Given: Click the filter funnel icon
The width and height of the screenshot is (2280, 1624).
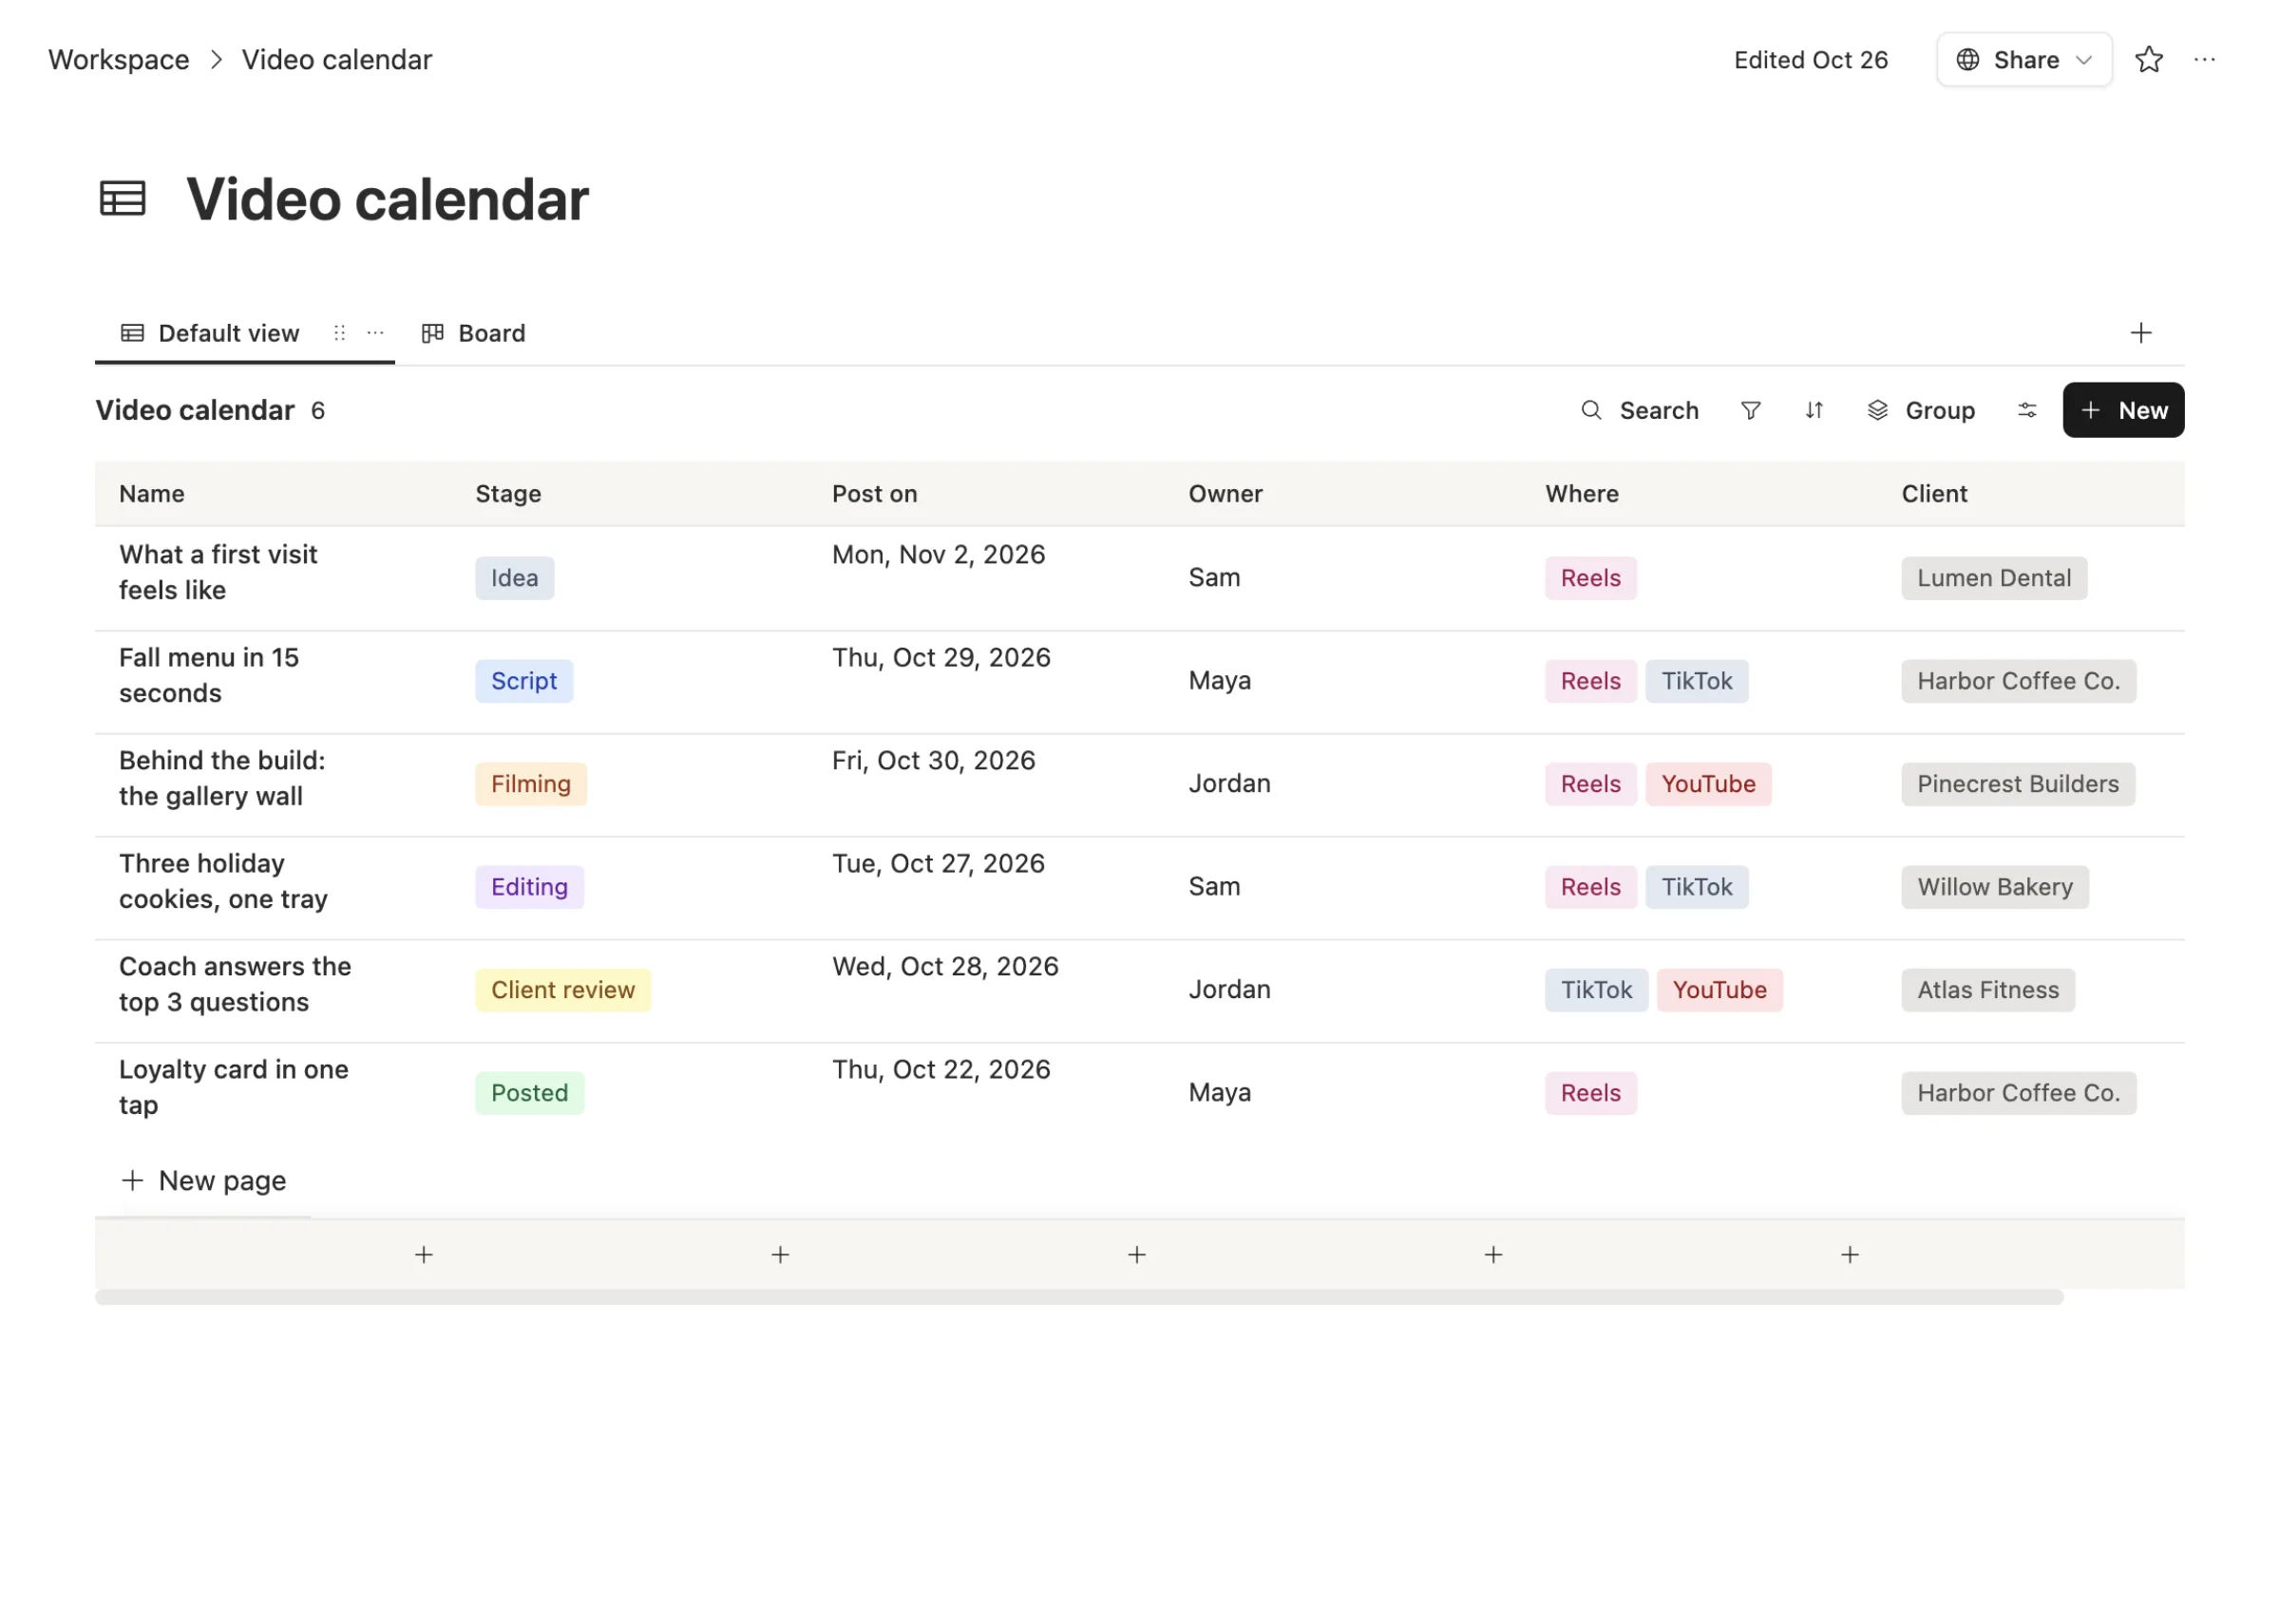Looking at the screenshot, I should (1750, 410).
